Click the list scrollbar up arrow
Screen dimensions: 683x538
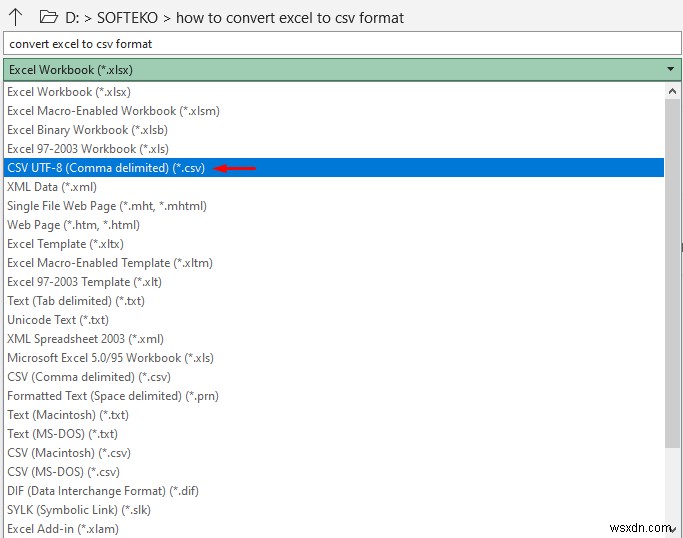click(673, 91)
